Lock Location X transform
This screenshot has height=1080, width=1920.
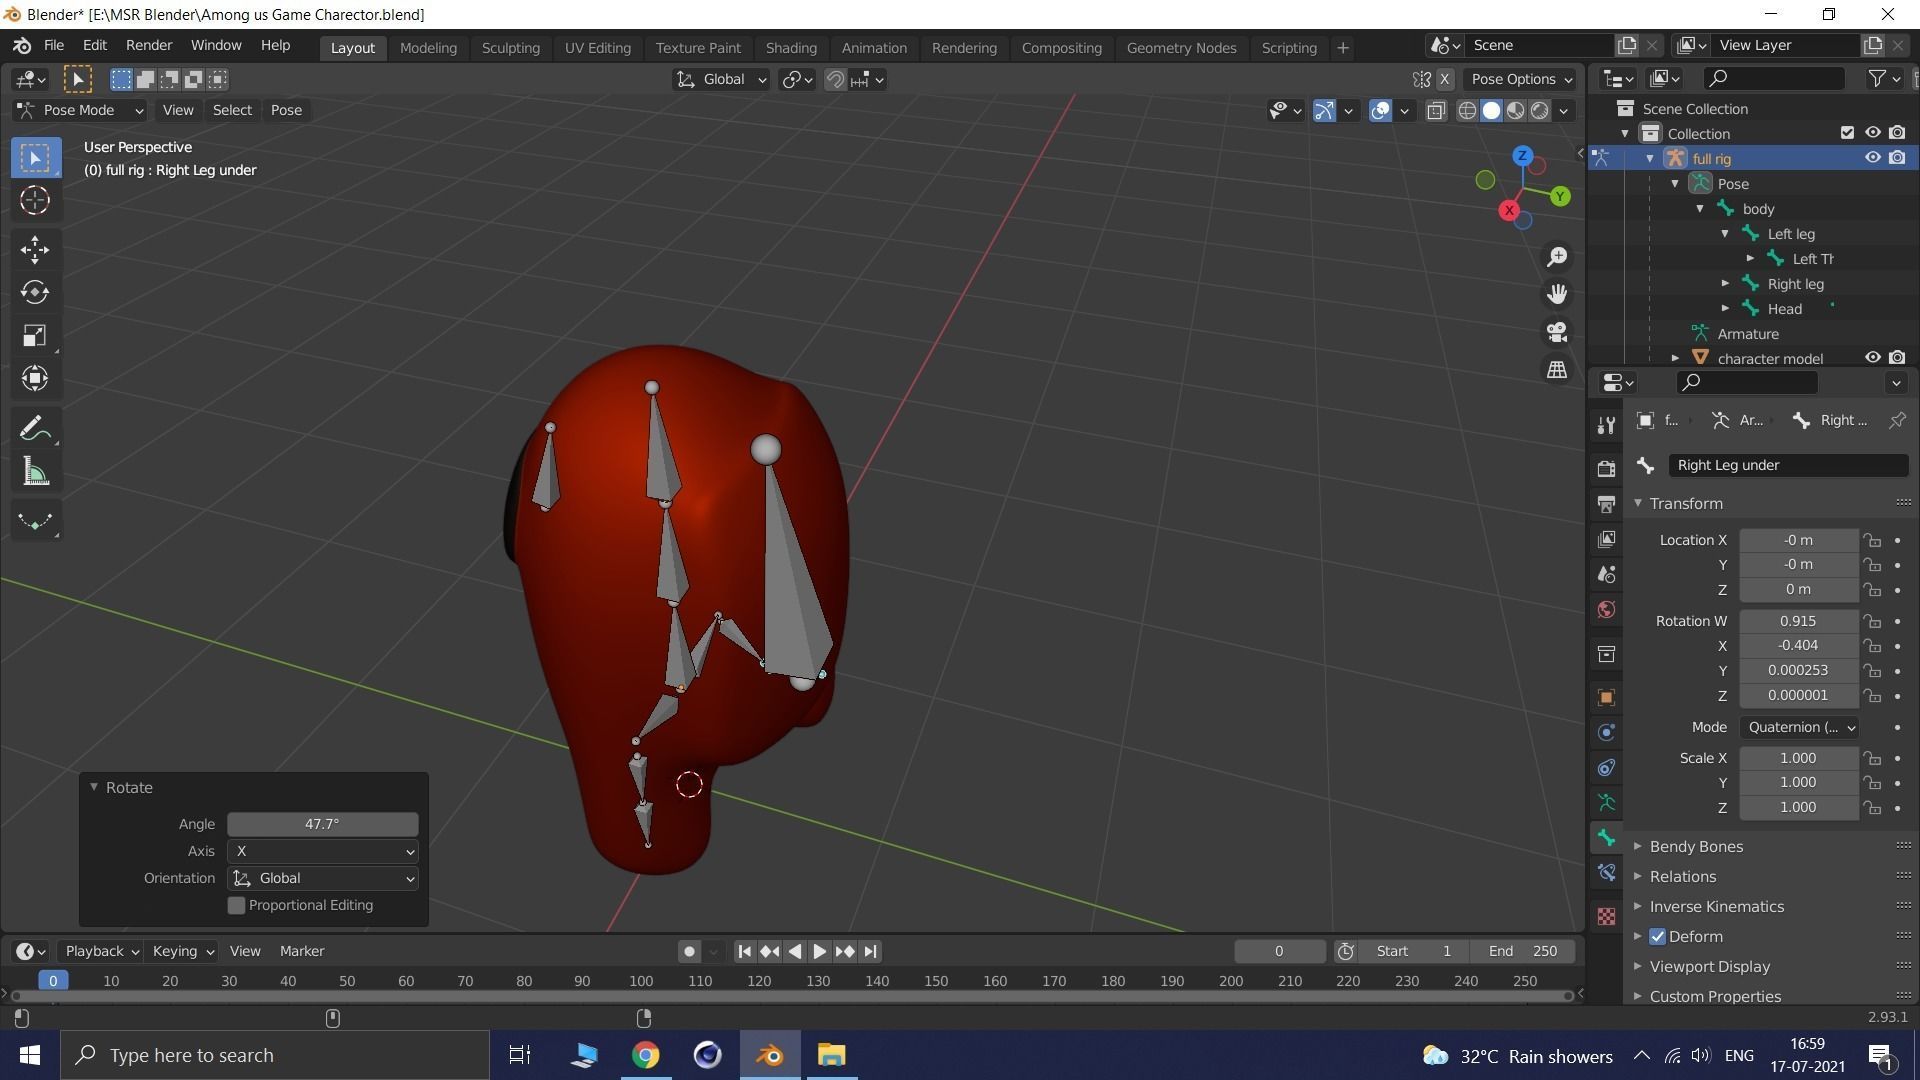(x=1872, y=540)
